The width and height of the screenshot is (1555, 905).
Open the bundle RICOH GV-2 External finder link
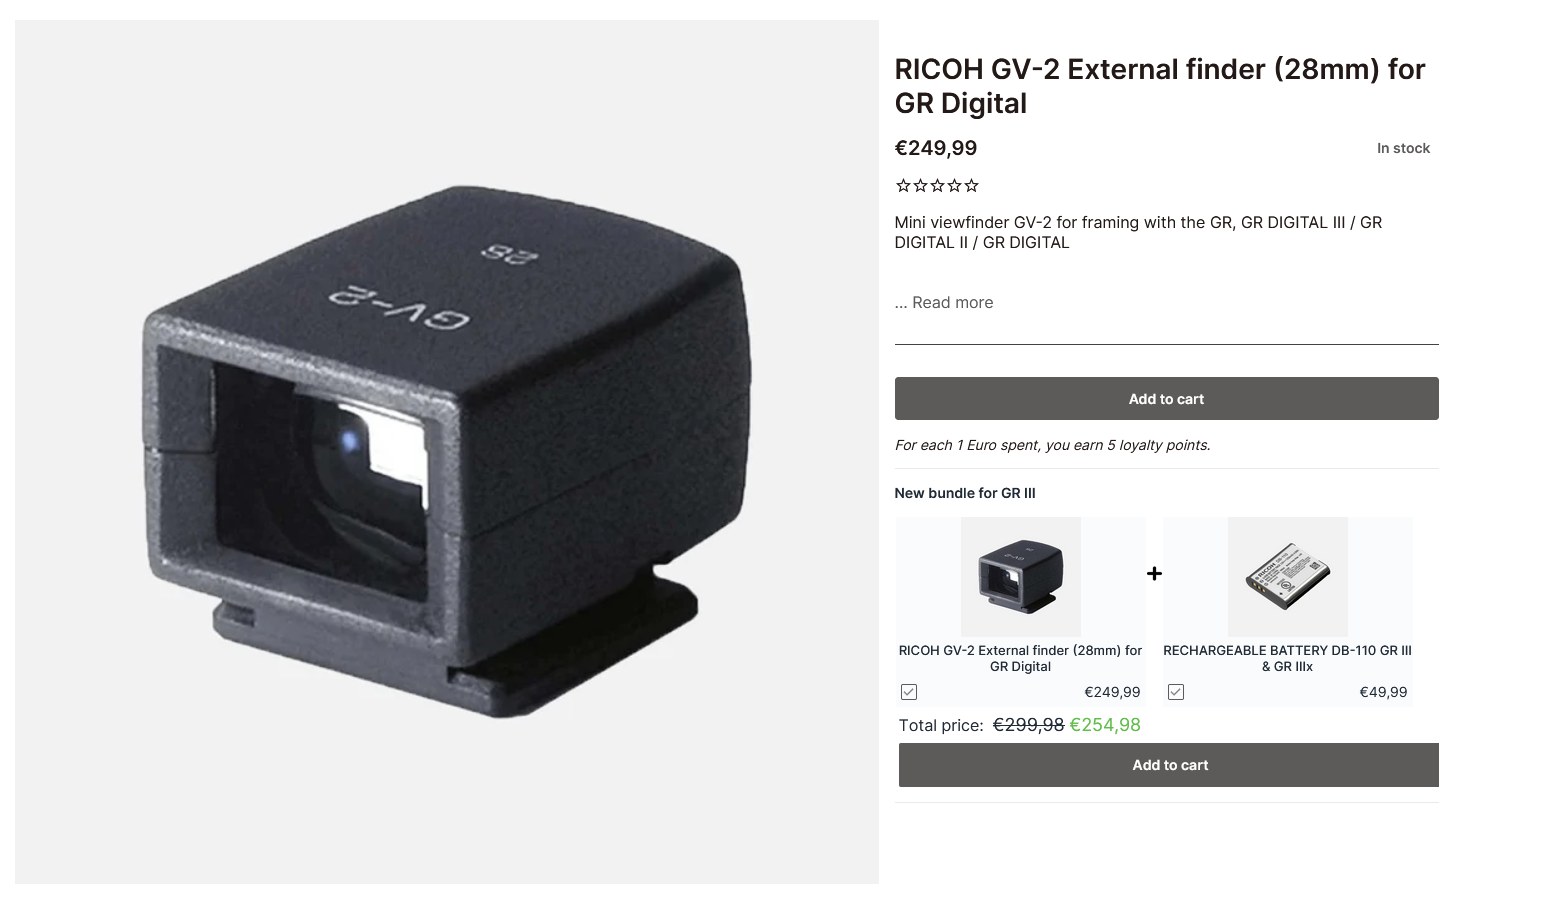pyautogui.click(x=1020, y=658)
